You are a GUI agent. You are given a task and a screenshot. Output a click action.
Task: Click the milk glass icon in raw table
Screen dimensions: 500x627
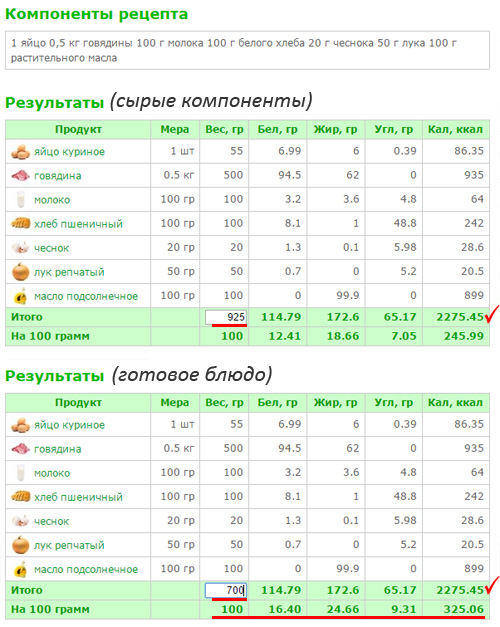click(20, 200)
